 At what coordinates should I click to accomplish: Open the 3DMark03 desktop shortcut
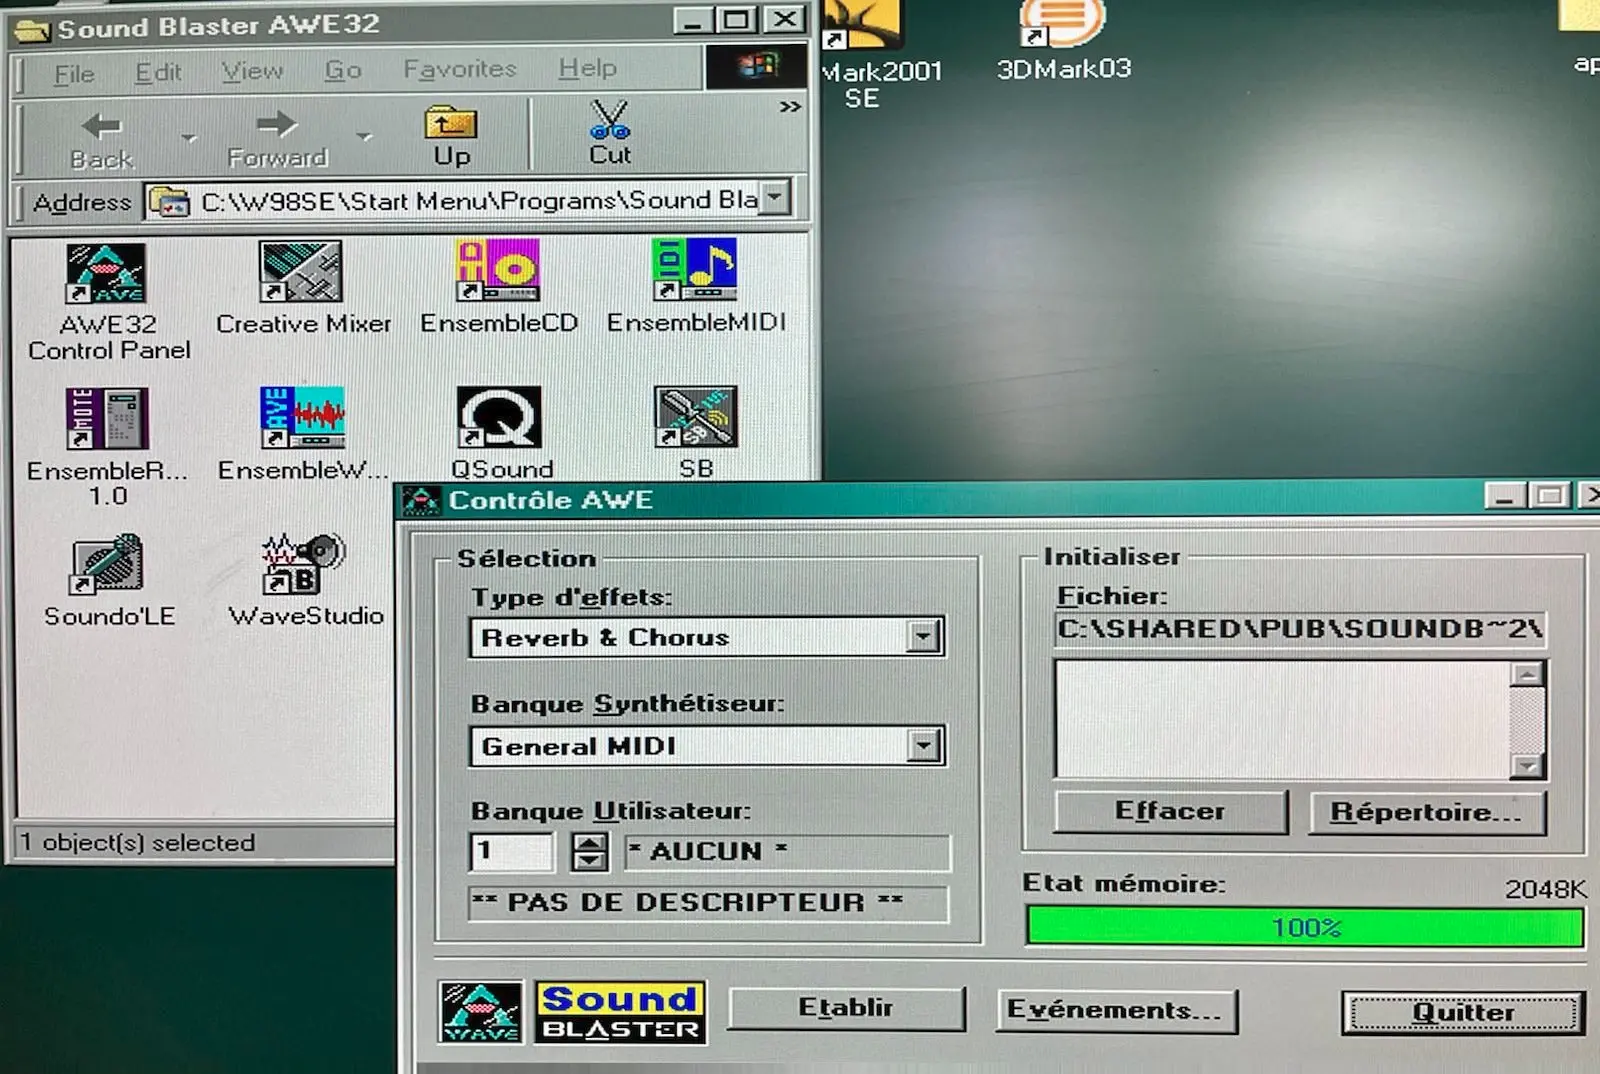point(1063,40)
